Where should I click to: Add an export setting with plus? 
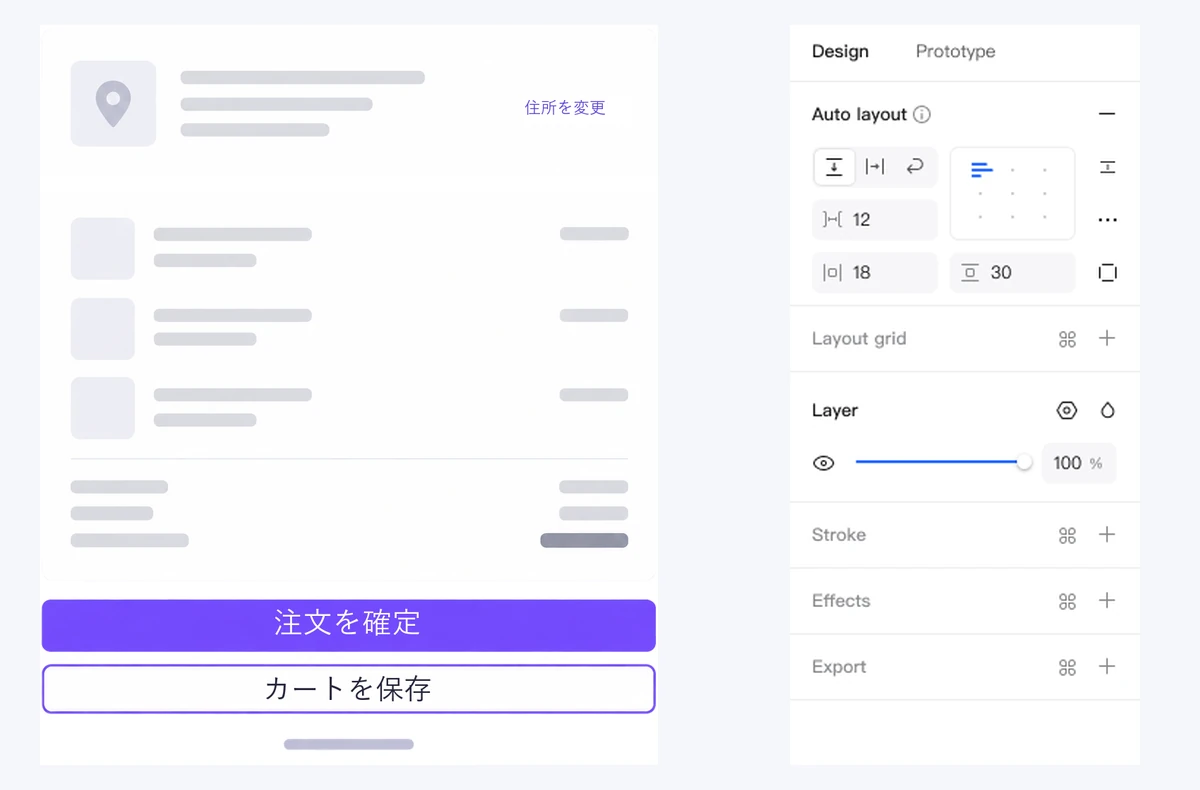coord(1107,666)
